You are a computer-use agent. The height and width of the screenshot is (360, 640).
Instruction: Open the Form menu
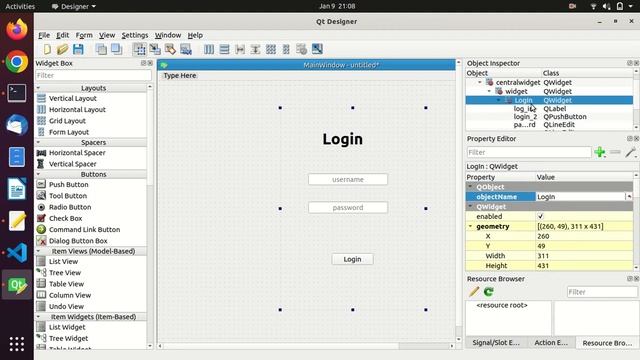(84, 35)
